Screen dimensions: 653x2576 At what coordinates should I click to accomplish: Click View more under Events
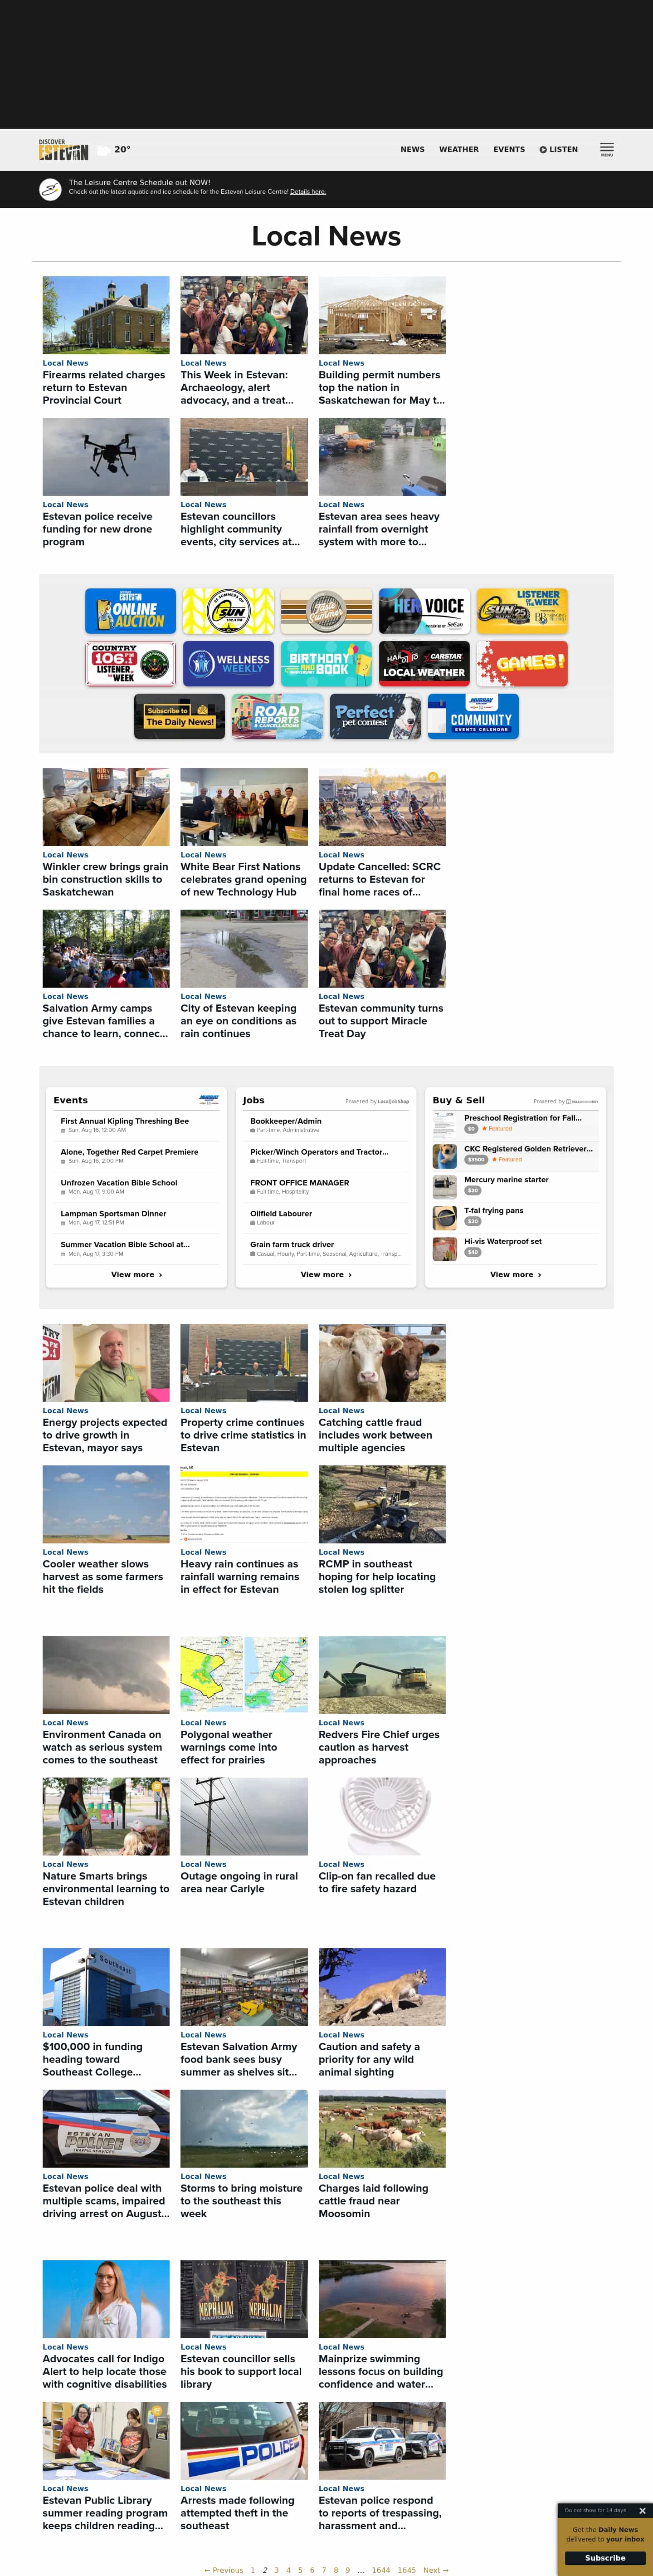(136, 1274)
